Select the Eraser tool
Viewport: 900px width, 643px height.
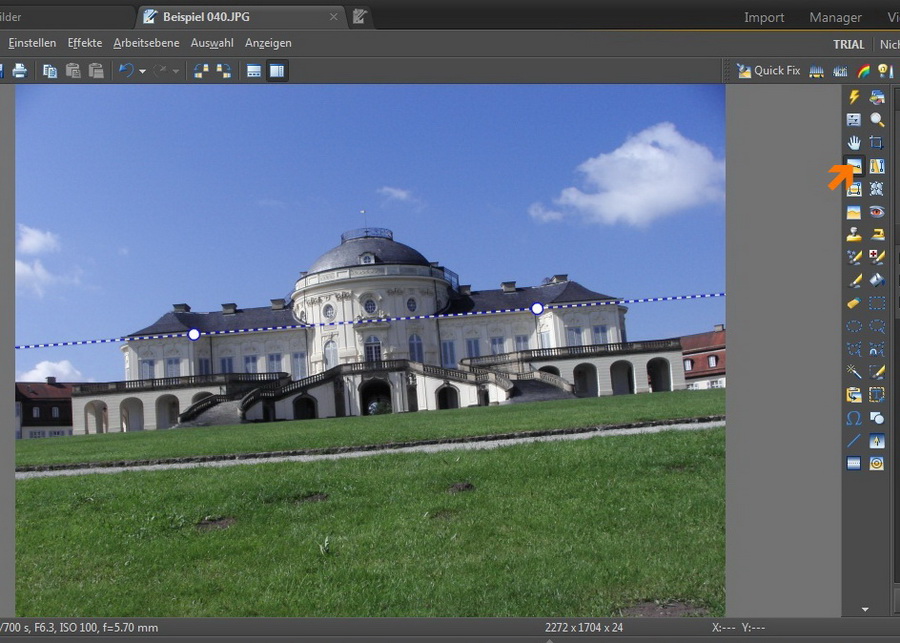coord(854,303)
